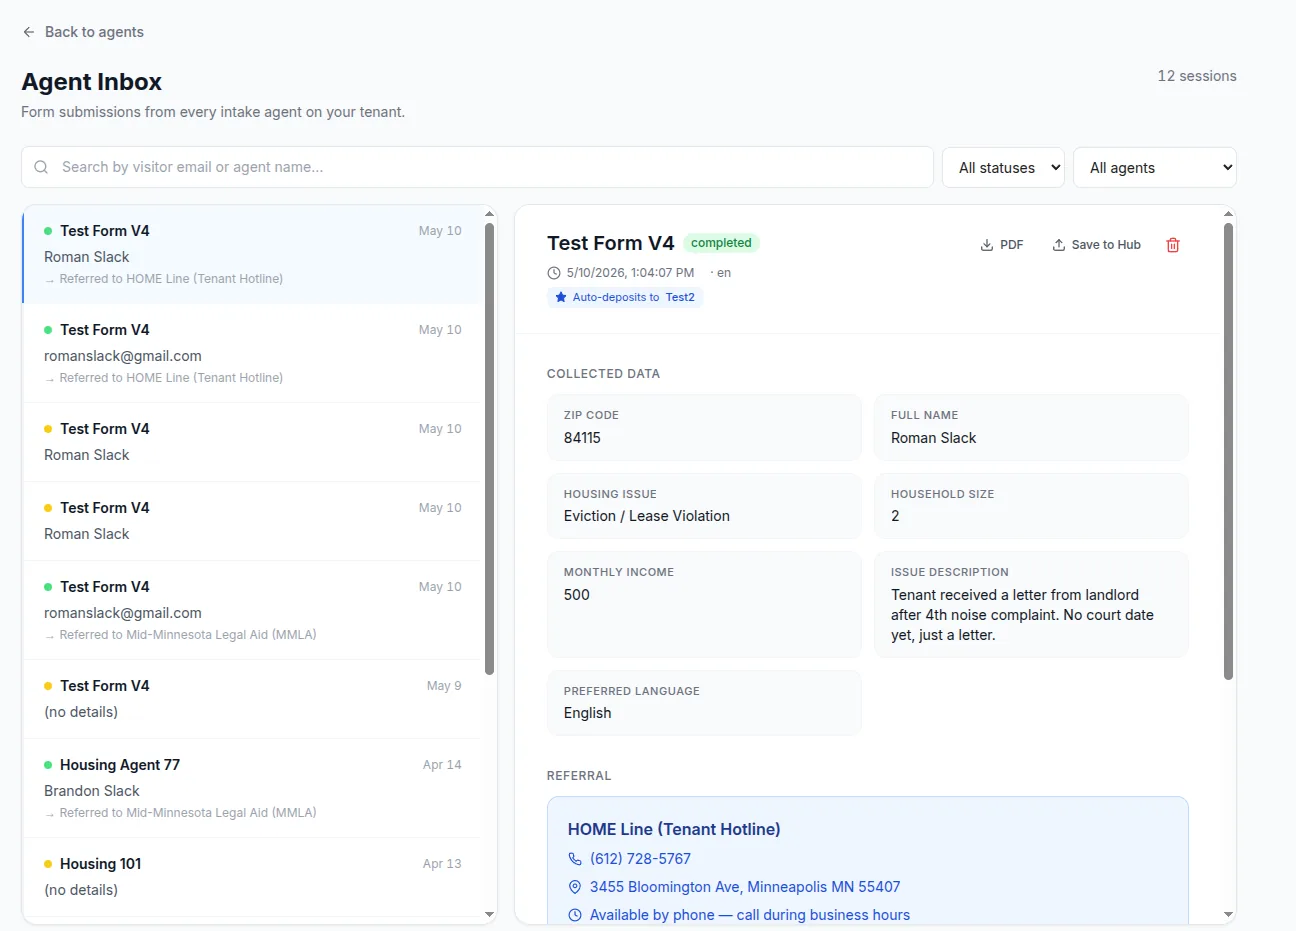The height and width of the screenshot is (931, 1296).
Task: Click the star icon in Auto-deposits badge
Action: [x=561, y=297]
